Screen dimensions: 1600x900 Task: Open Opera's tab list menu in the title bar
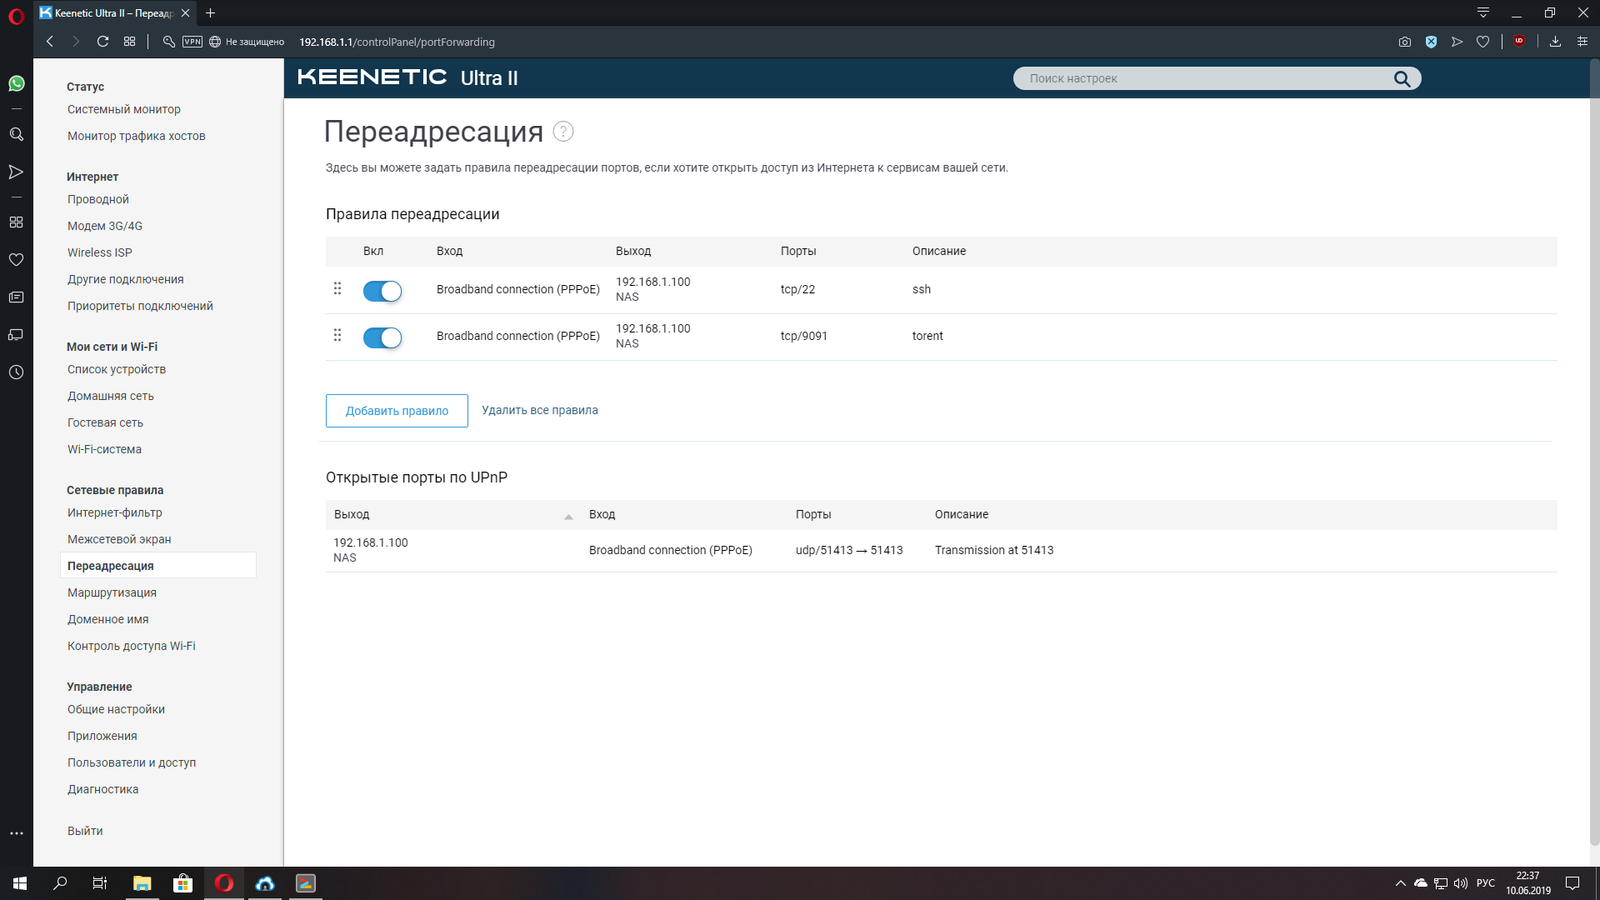1483,13
